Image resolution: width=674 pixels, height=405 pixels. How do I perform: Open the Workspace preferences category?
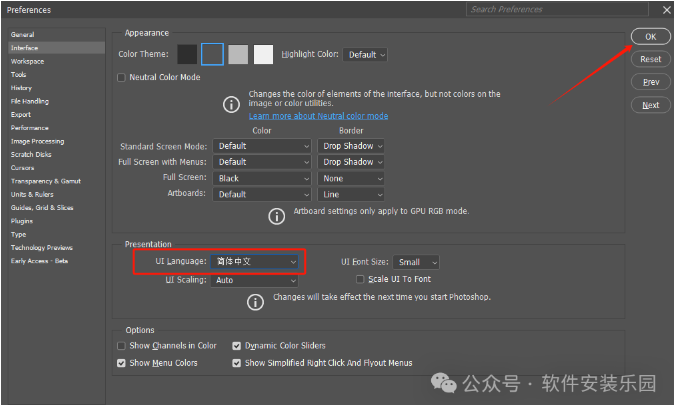coord(27,61)
